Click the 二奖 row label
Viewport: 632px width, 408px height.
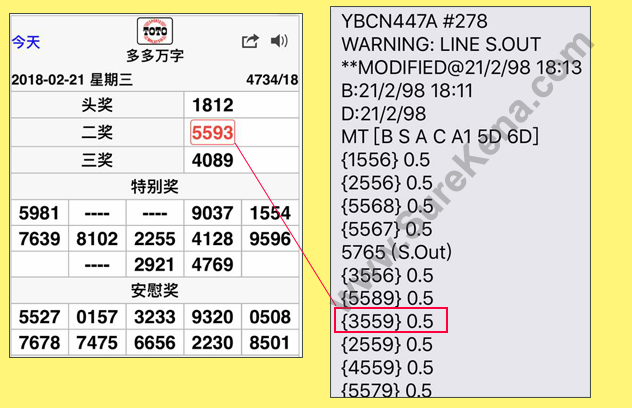[97, 133]
